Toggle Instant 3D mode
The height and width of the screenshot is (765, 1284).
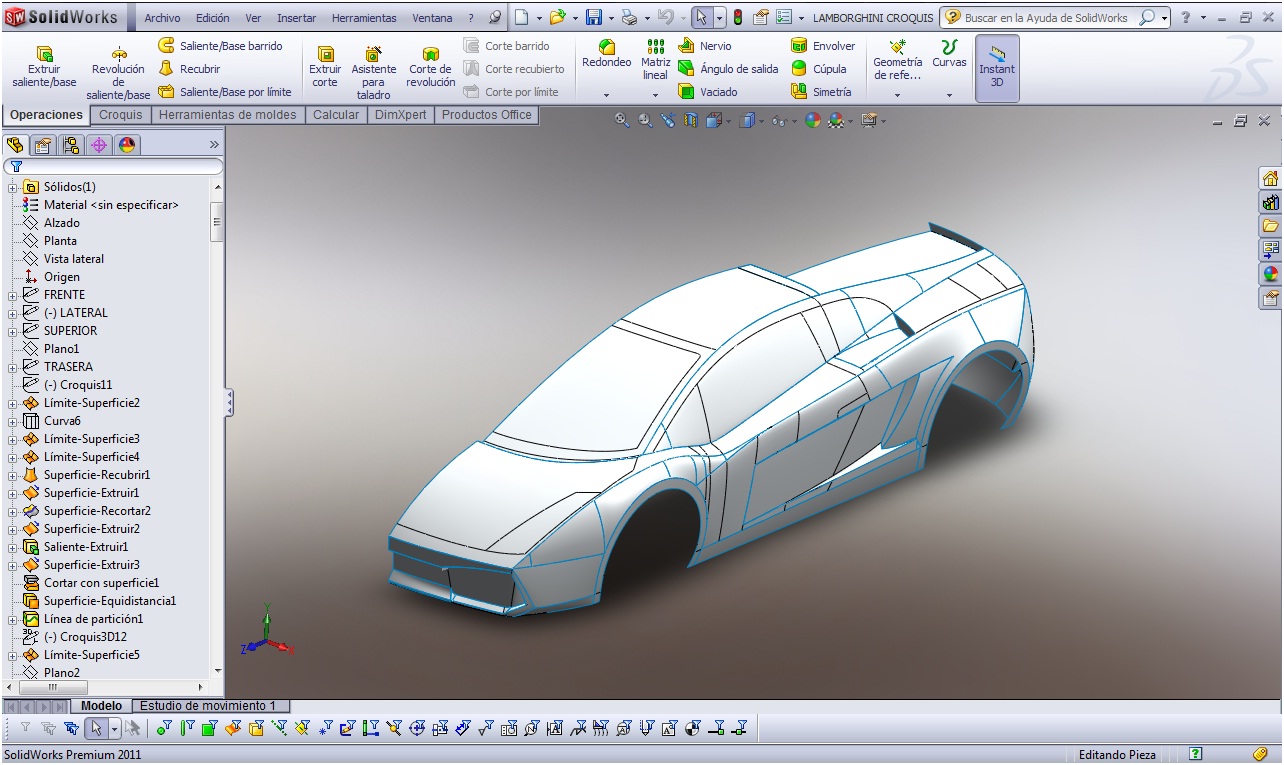[x=997, y=68]
